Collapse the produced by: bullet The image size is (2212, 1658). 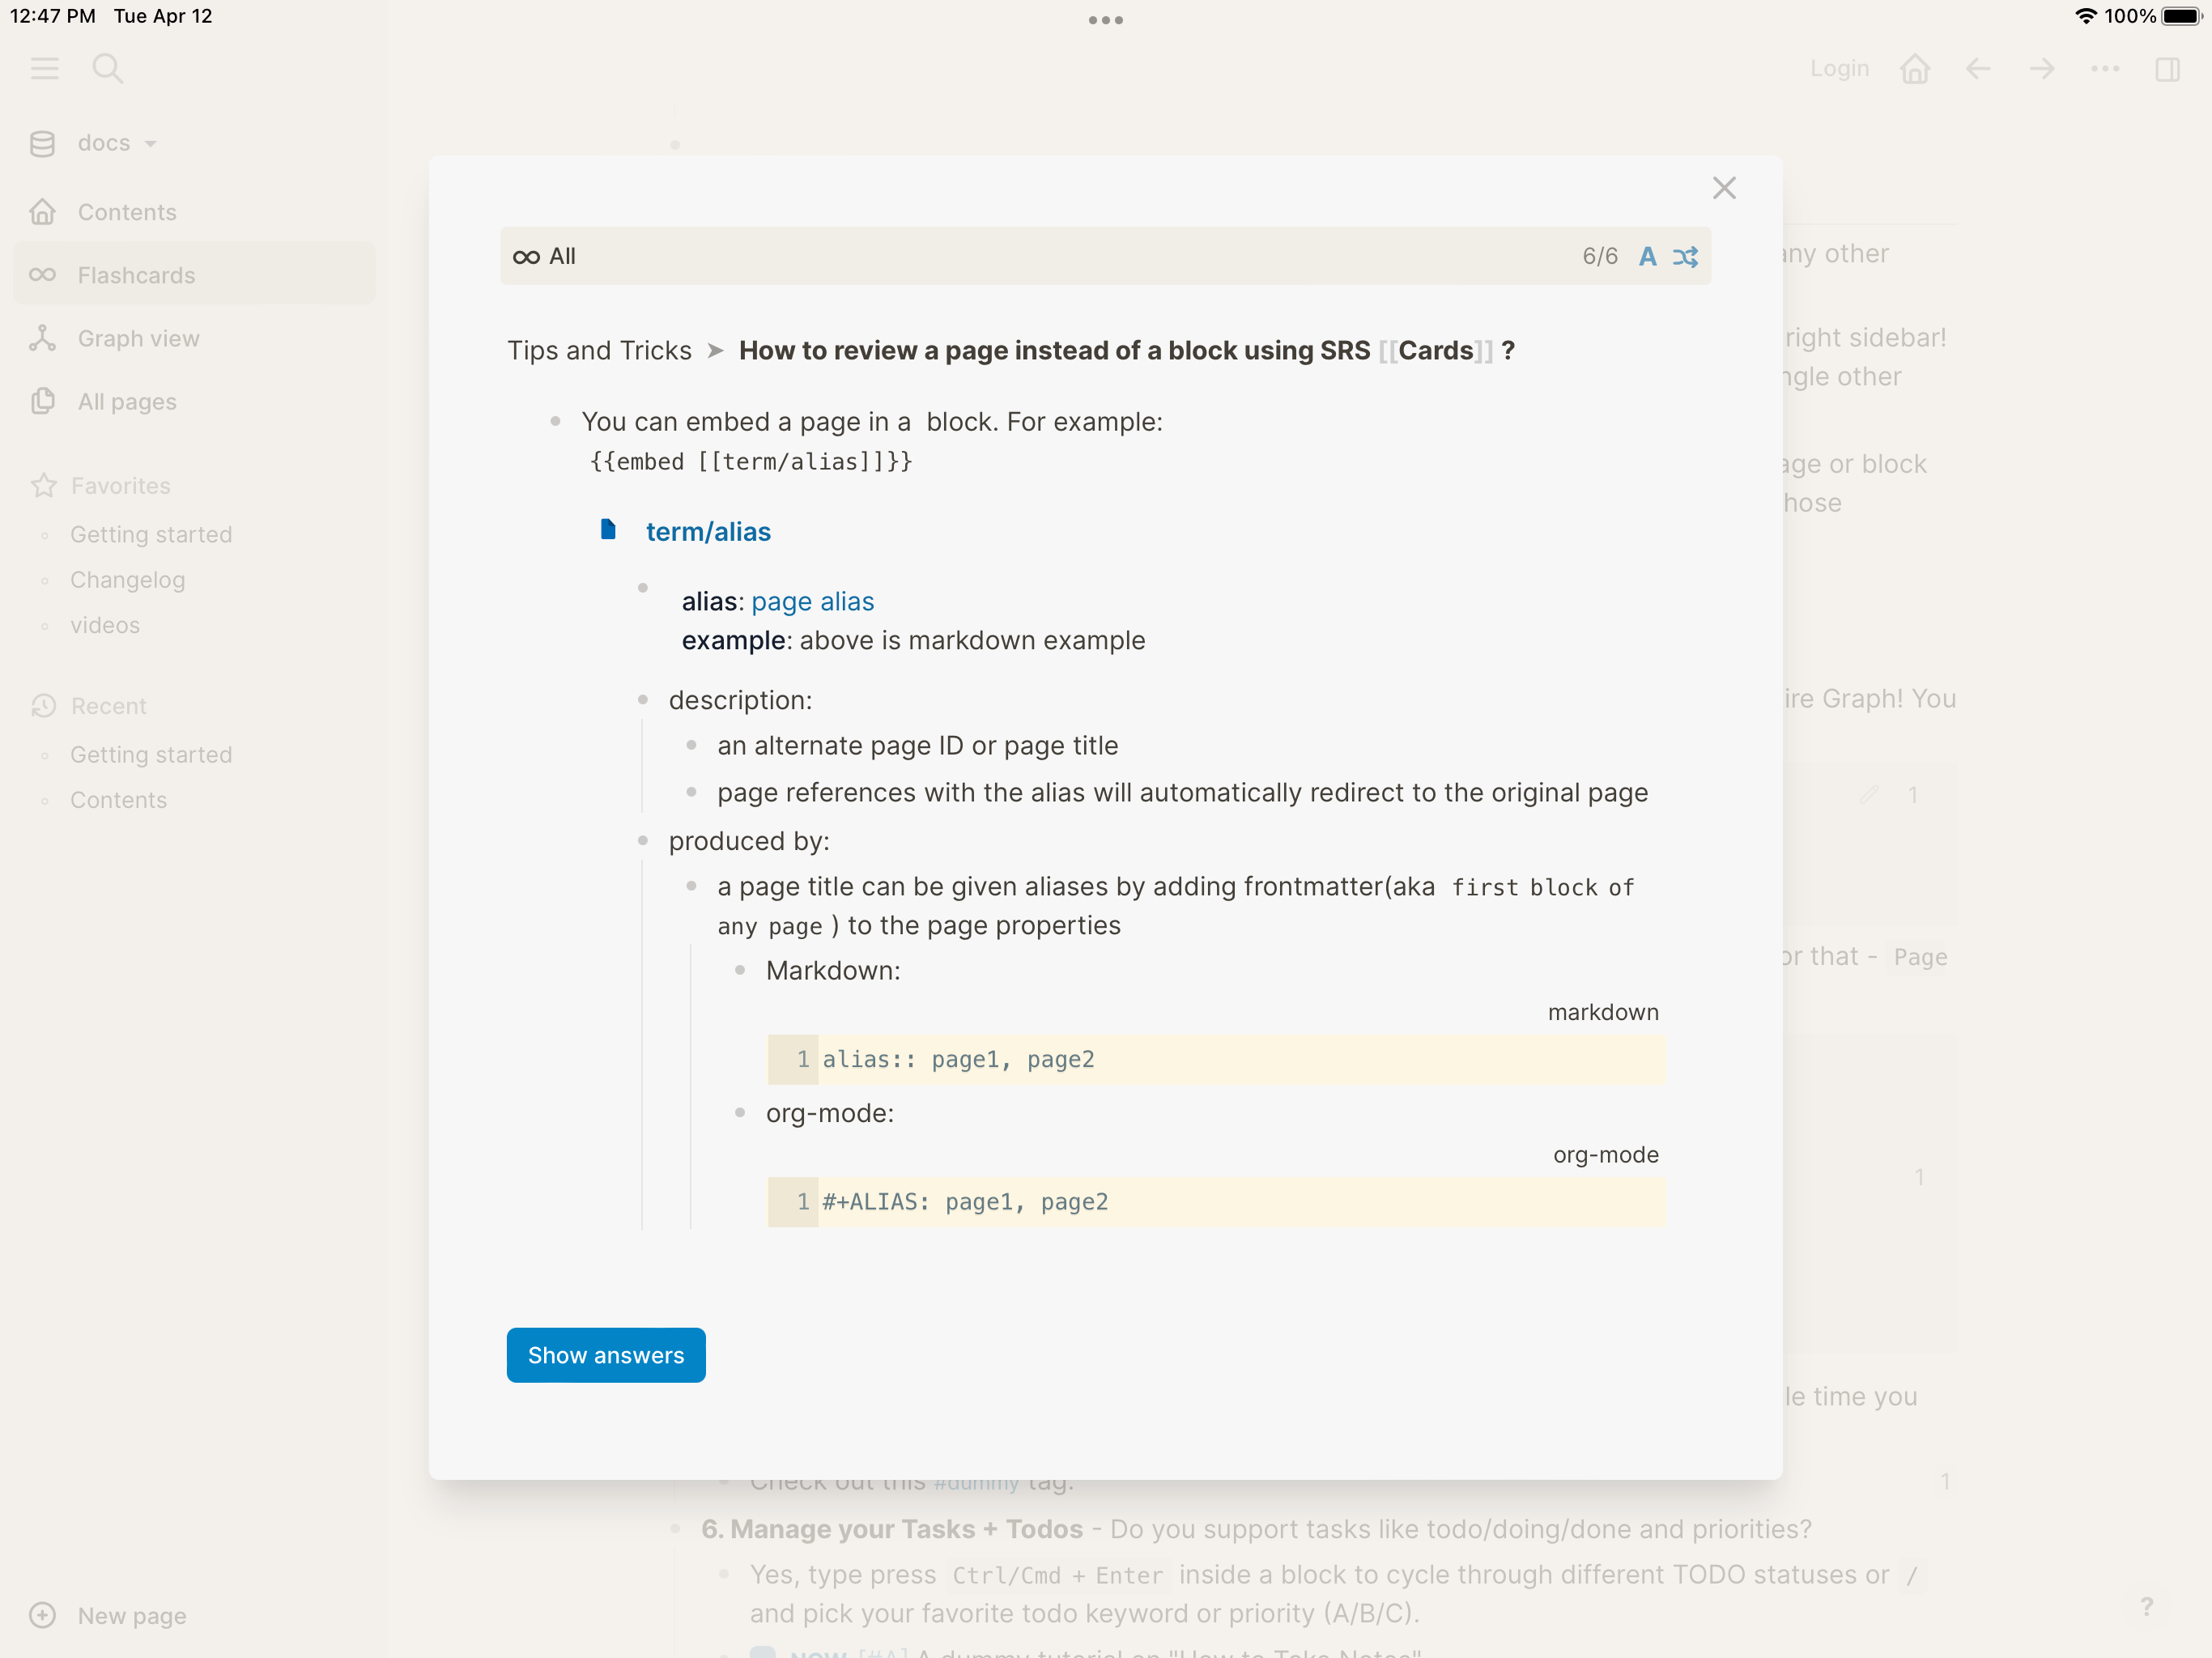click(643, 841)
